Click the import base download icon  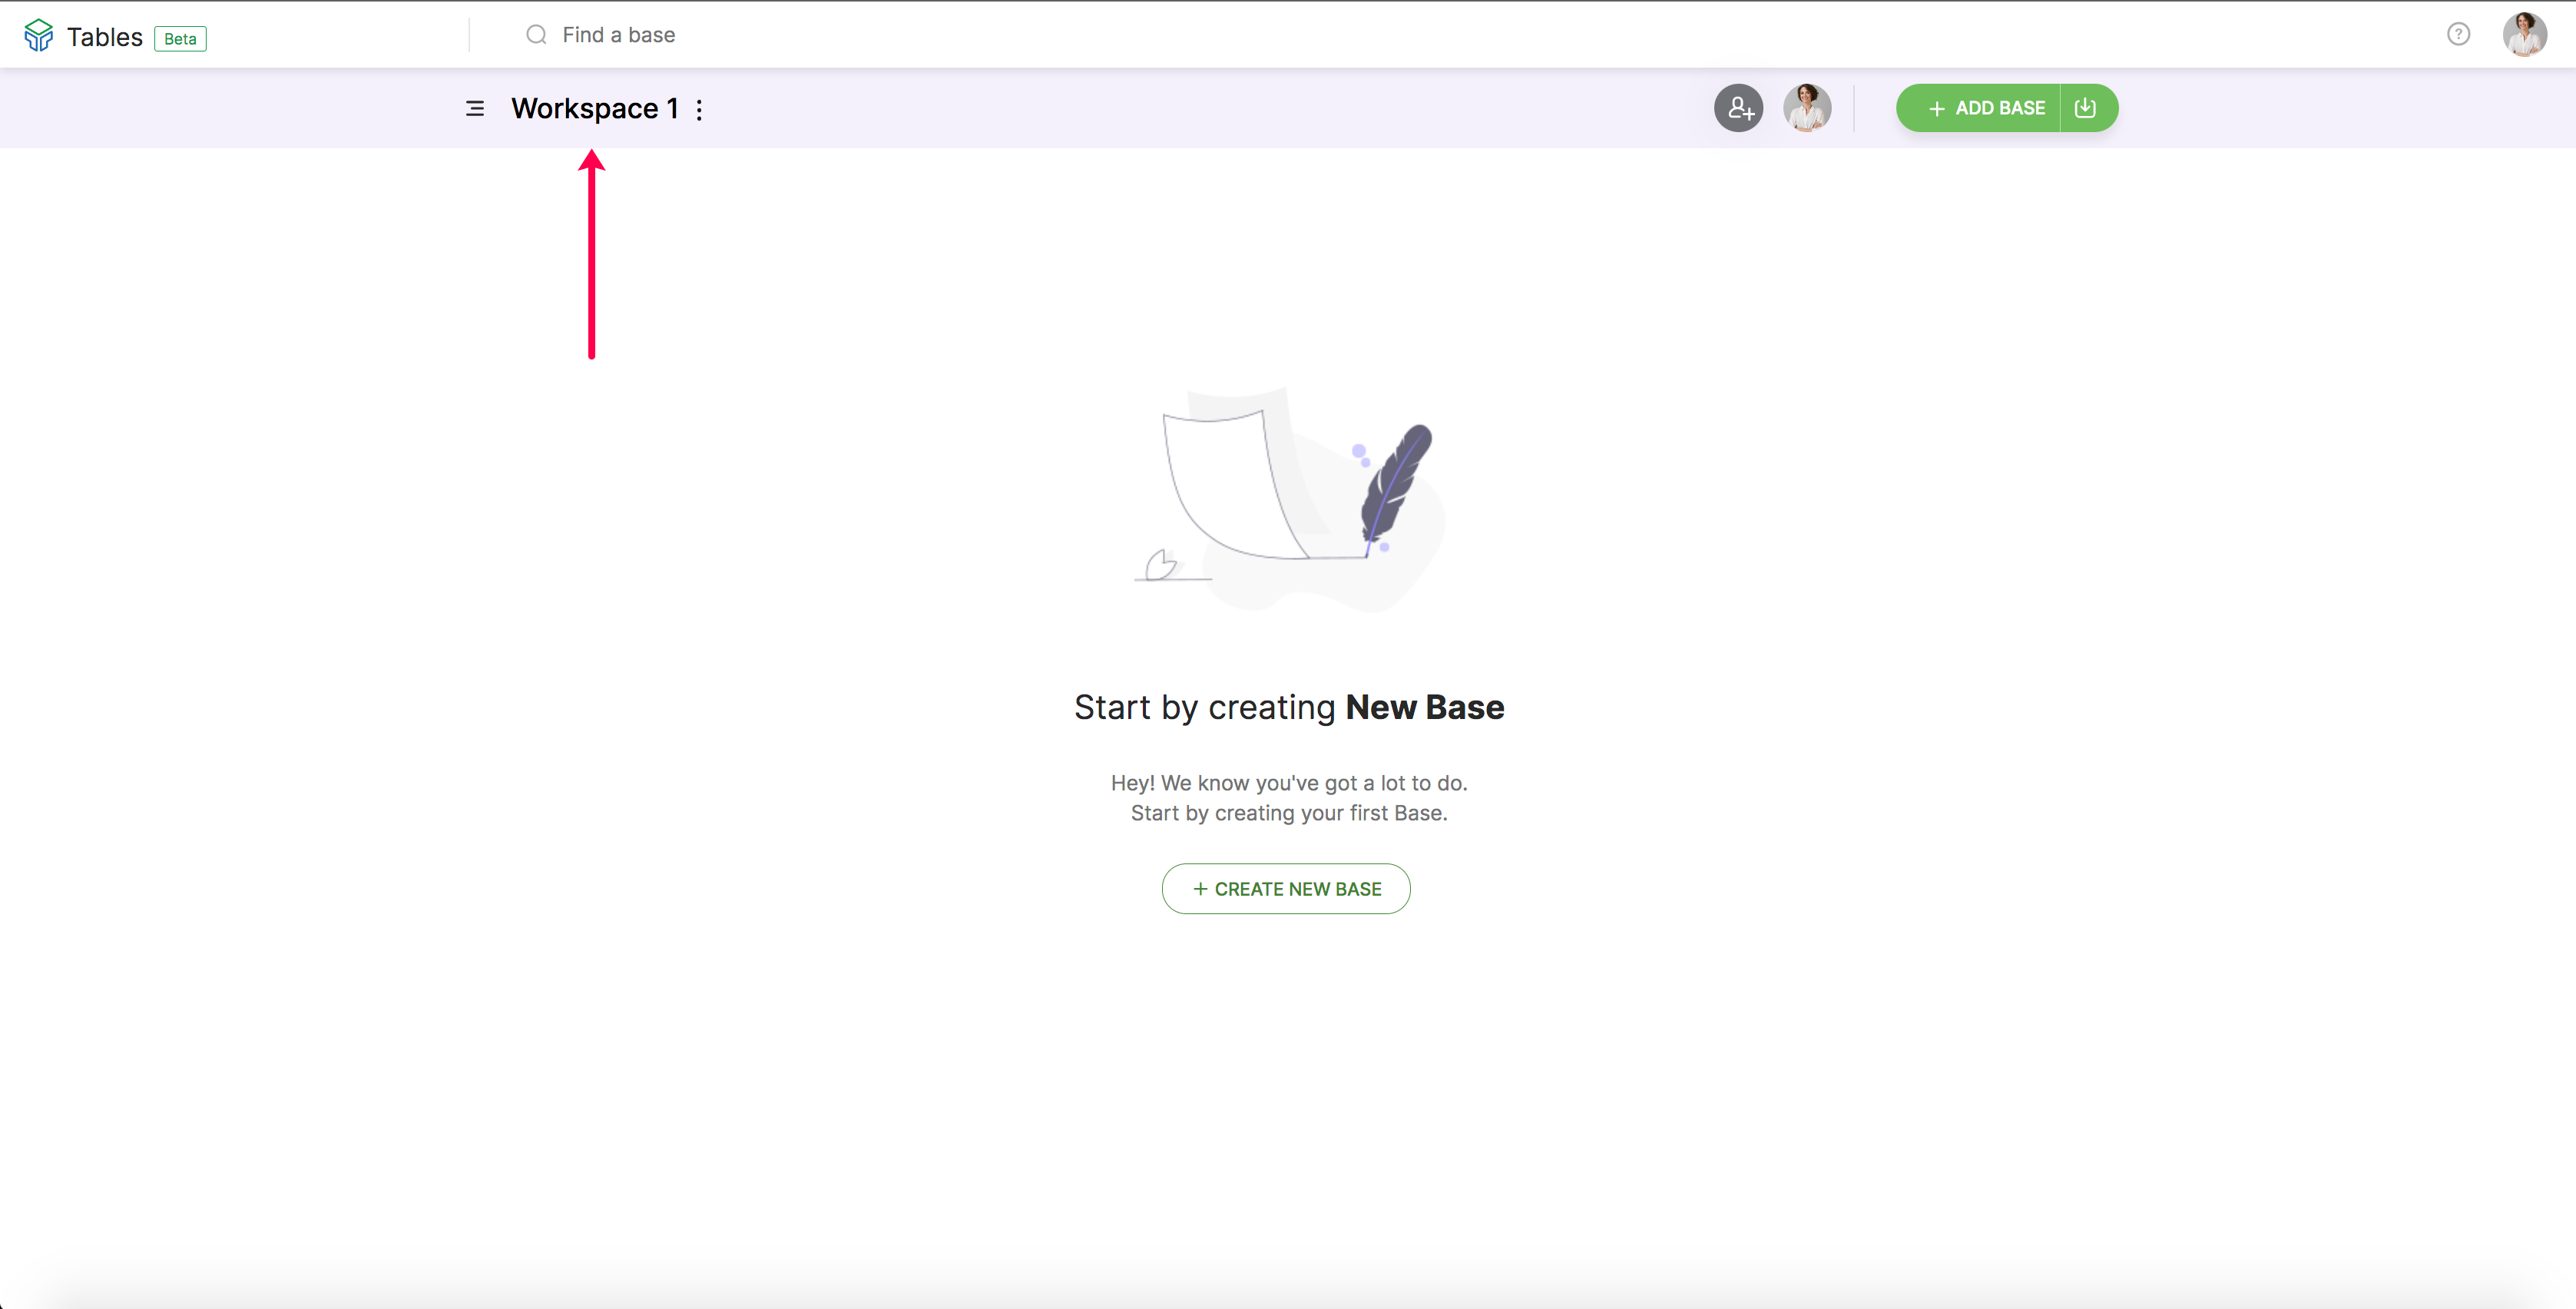pos(2085,108)
